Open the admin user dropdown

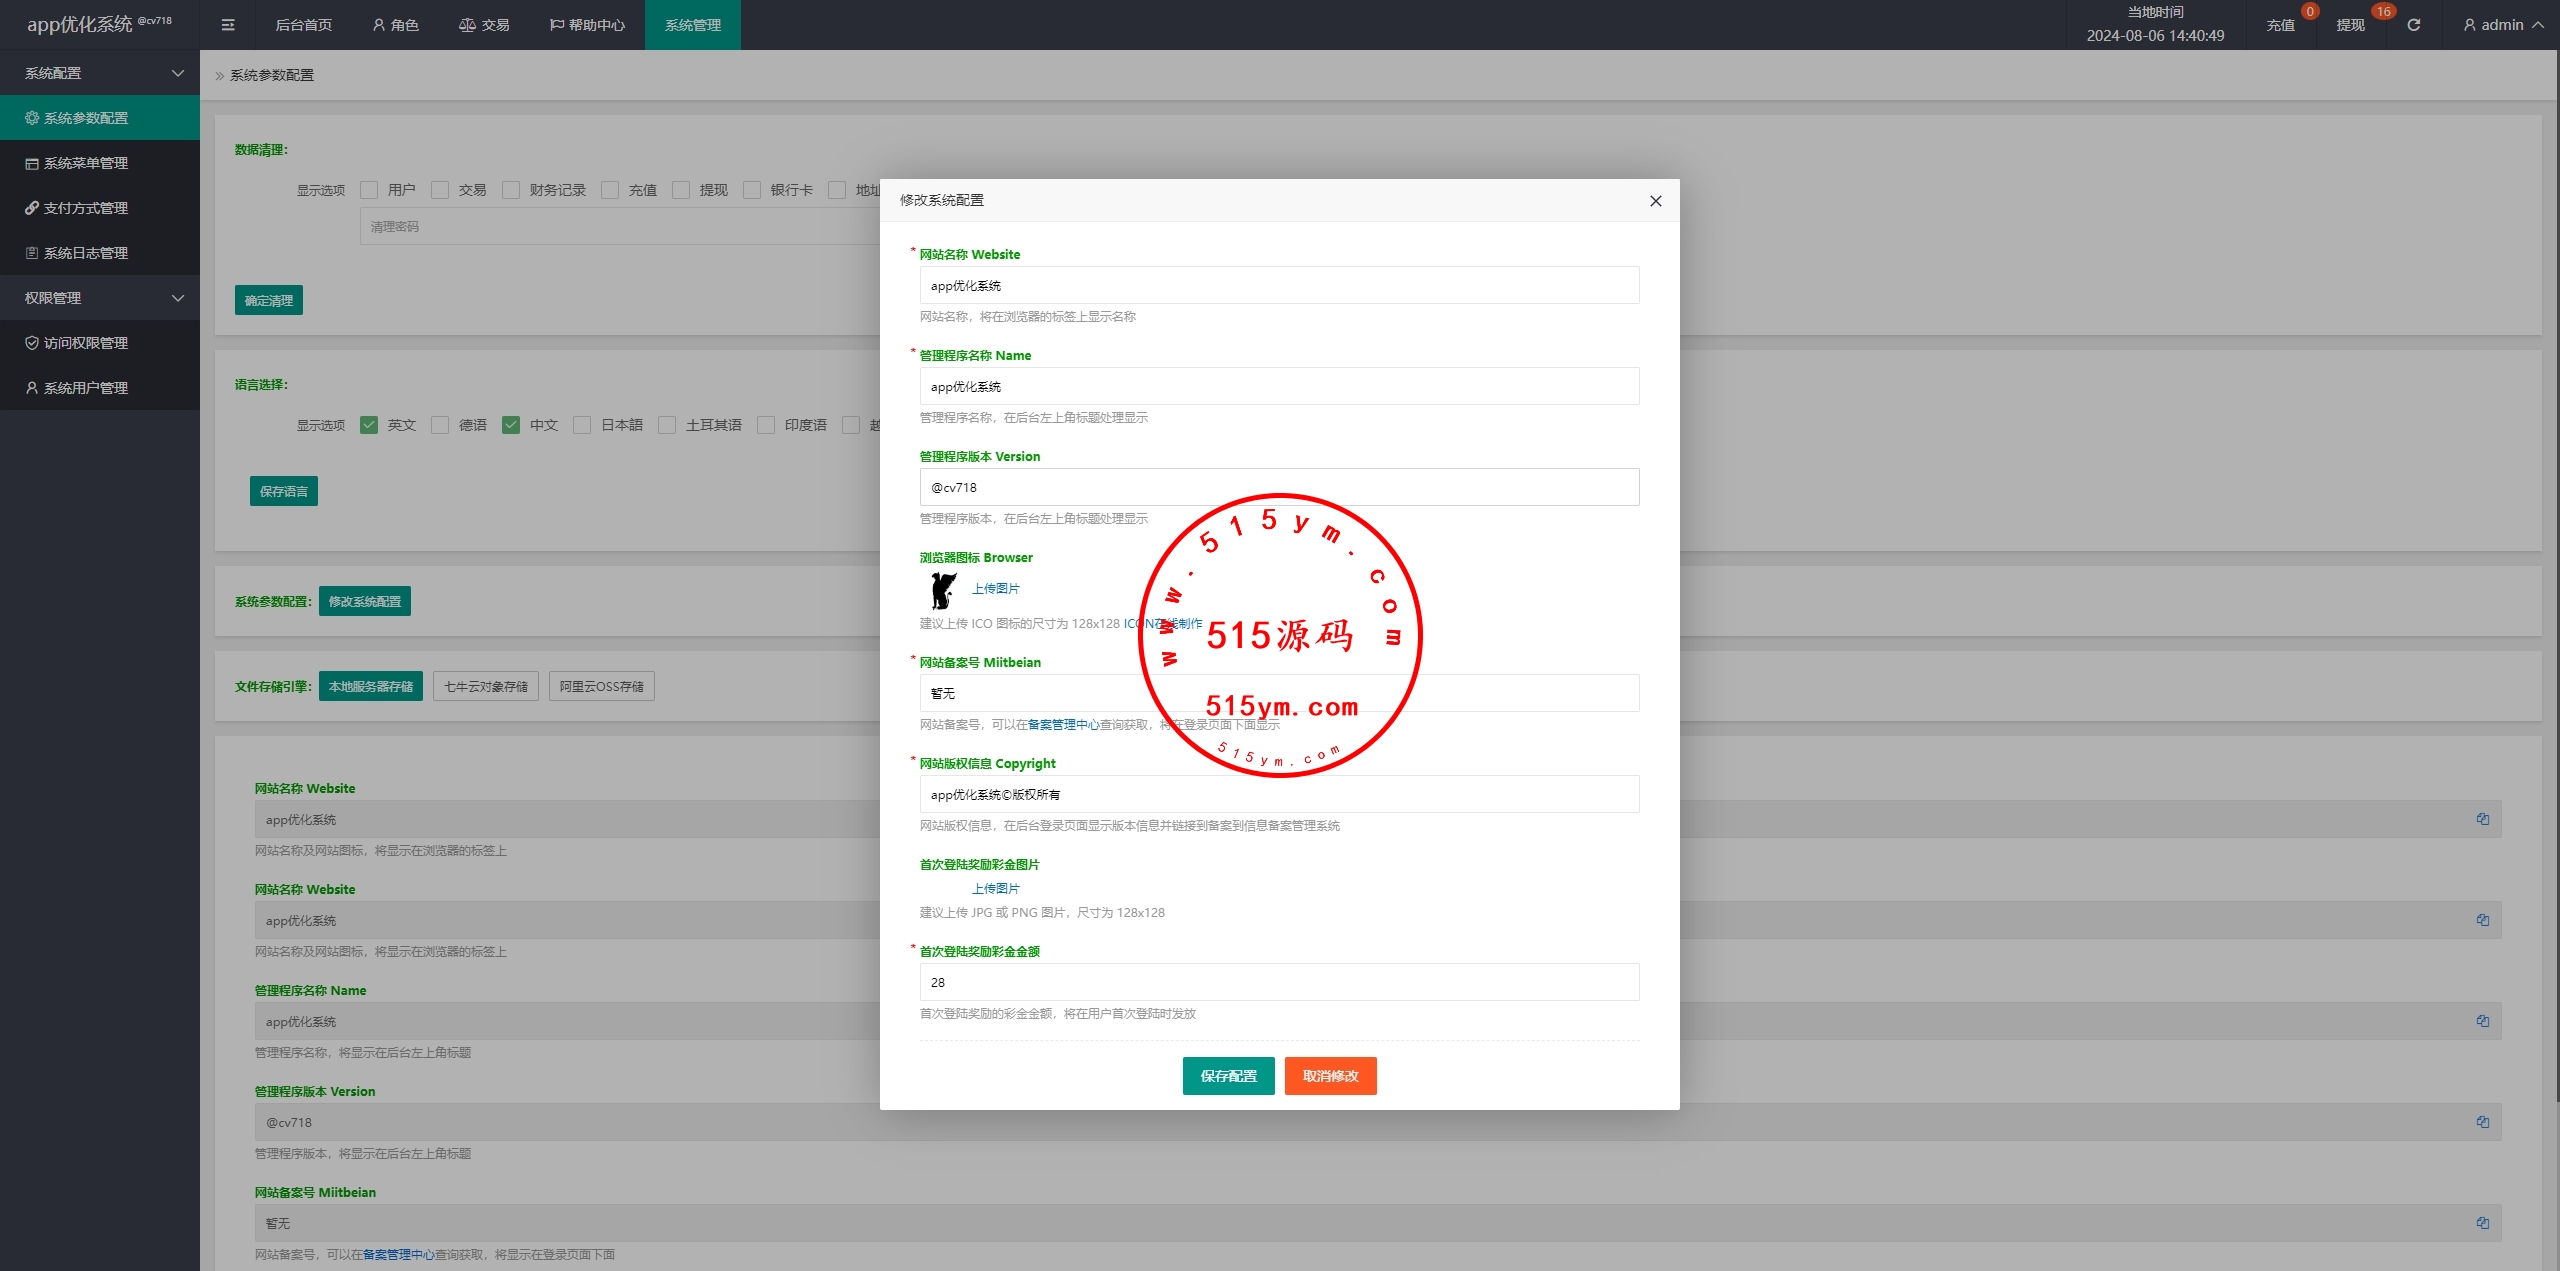[2502, 25]
